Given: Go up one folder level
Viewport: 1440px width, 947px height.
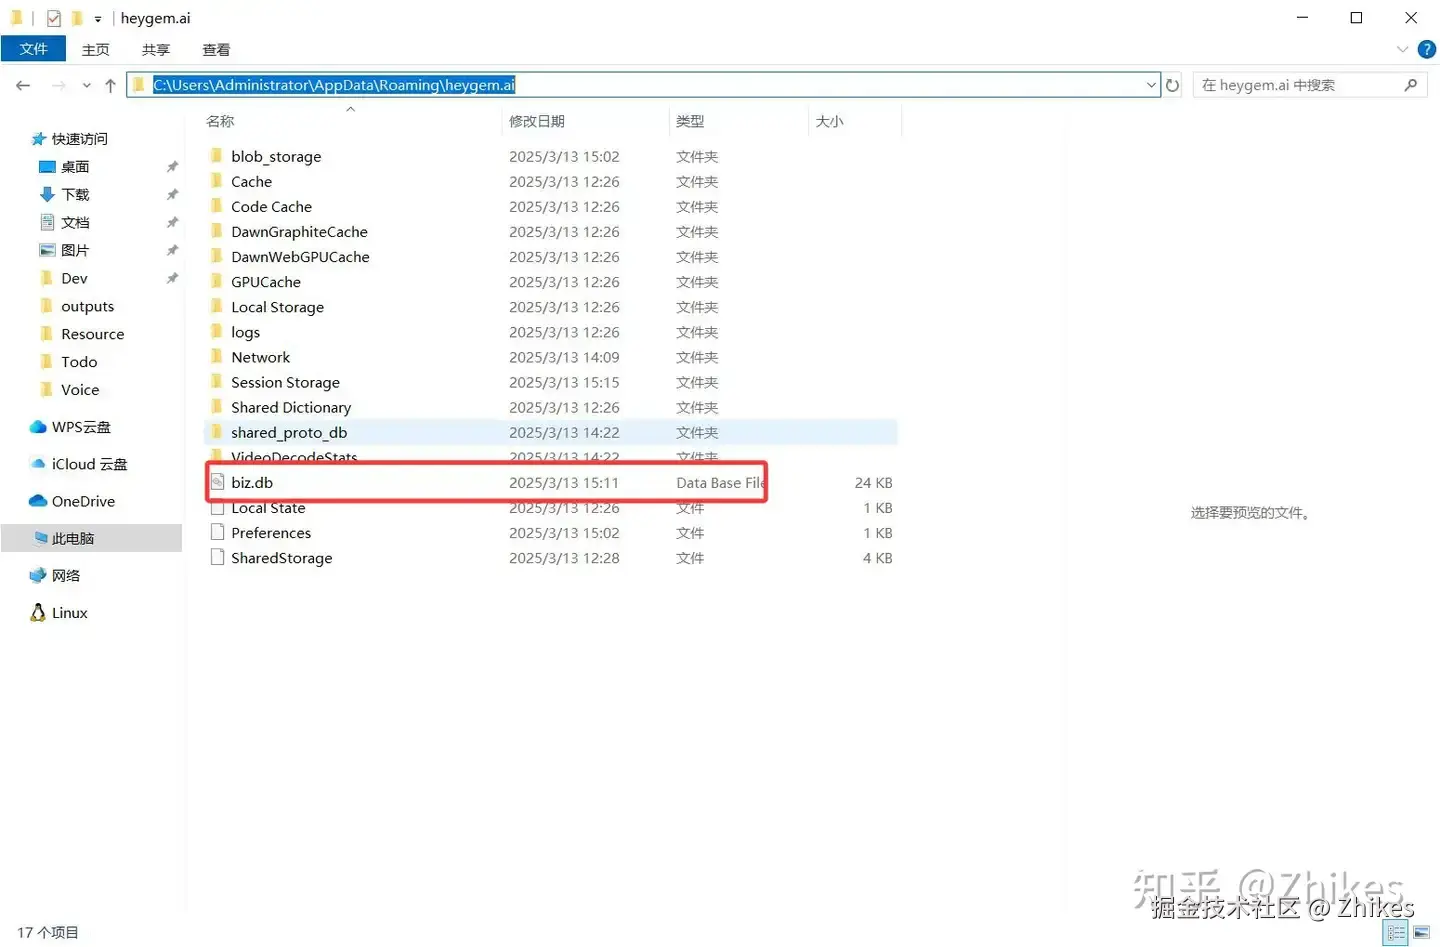Looking at the screenshot, I should [110, 86].
